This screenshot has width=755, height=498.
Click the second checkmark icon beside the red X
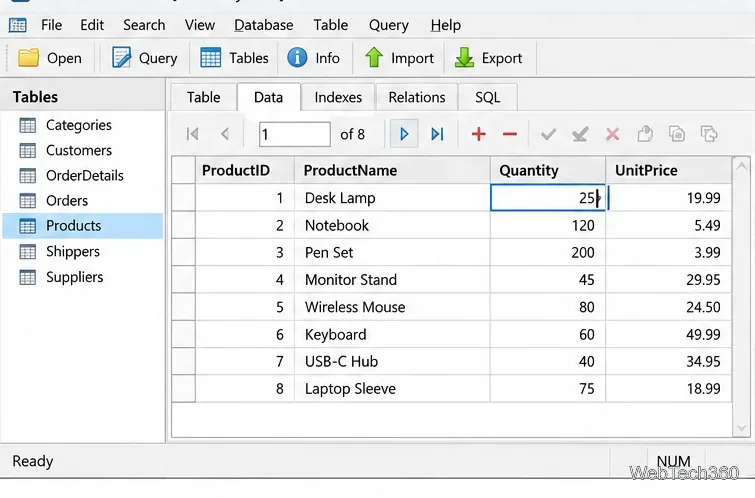click(580, 134)
